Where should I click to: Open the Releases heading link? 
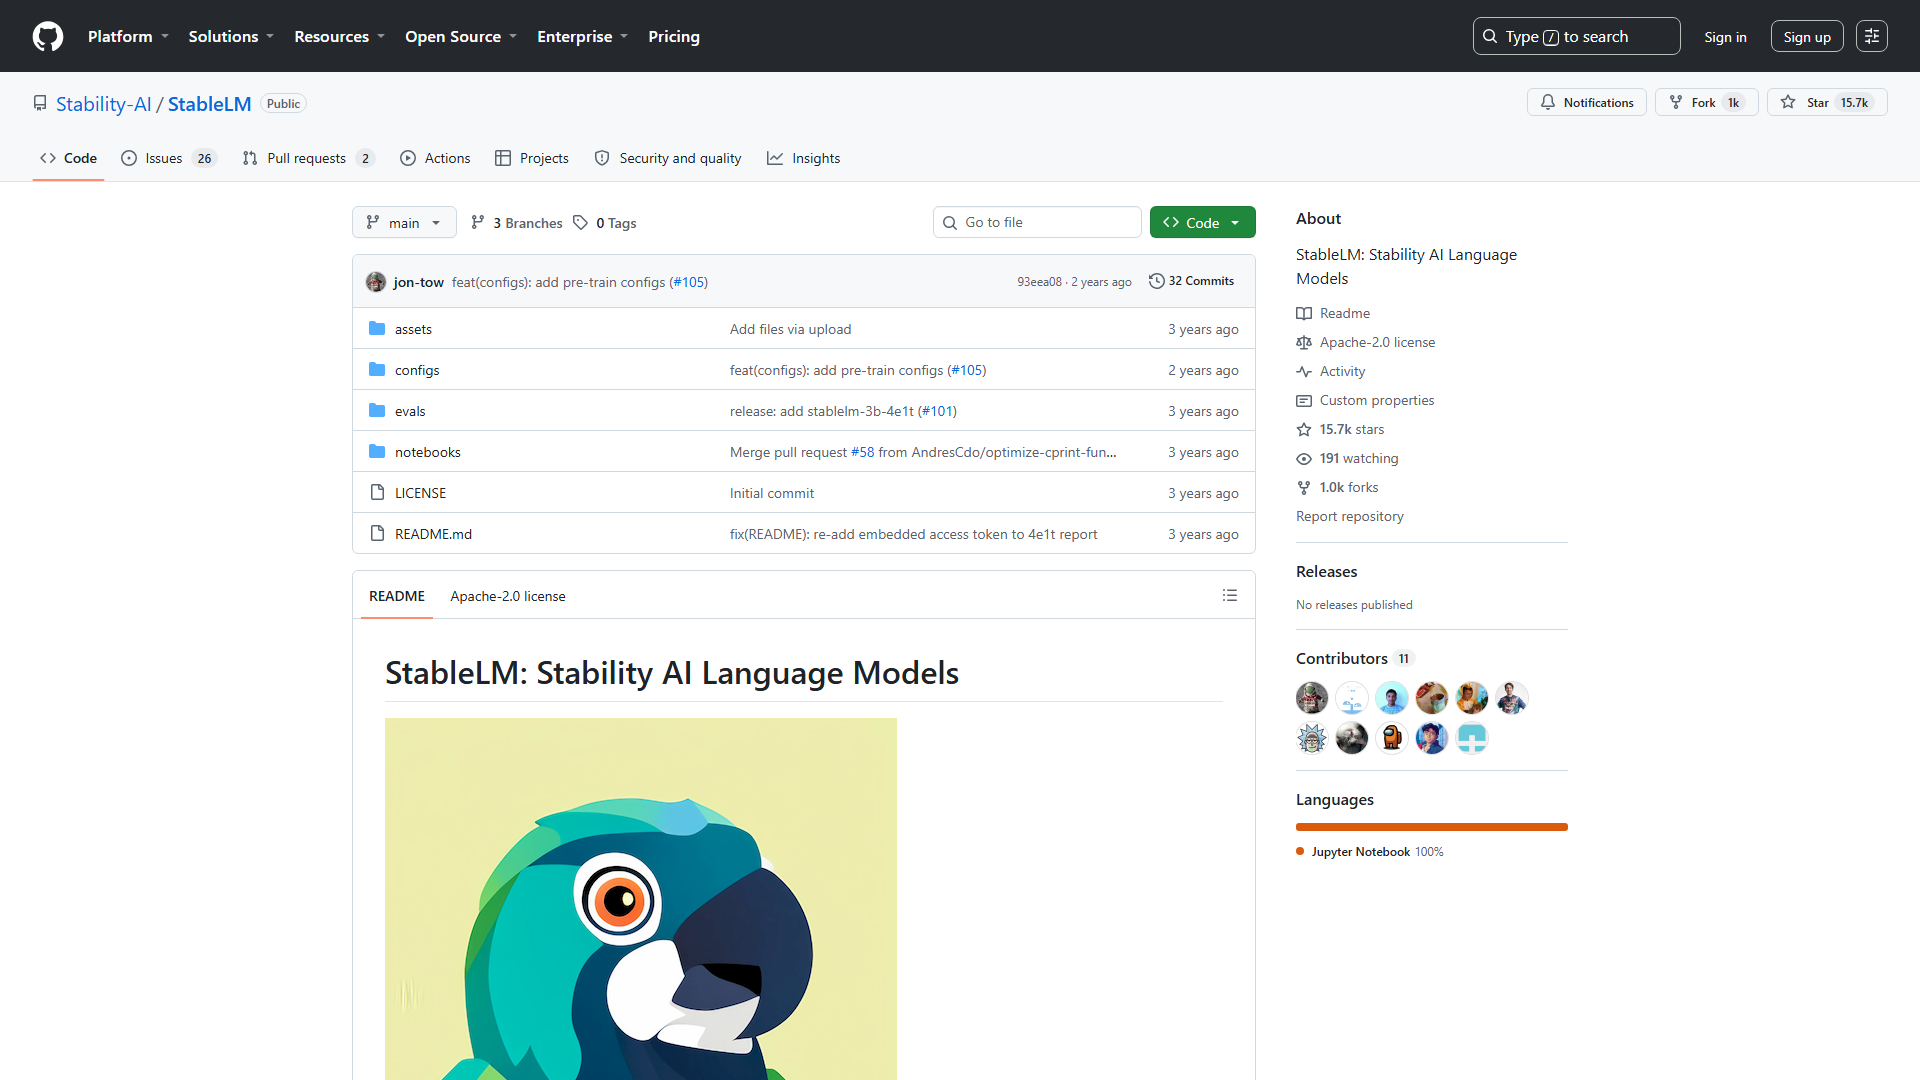(x=1327, y=571)
